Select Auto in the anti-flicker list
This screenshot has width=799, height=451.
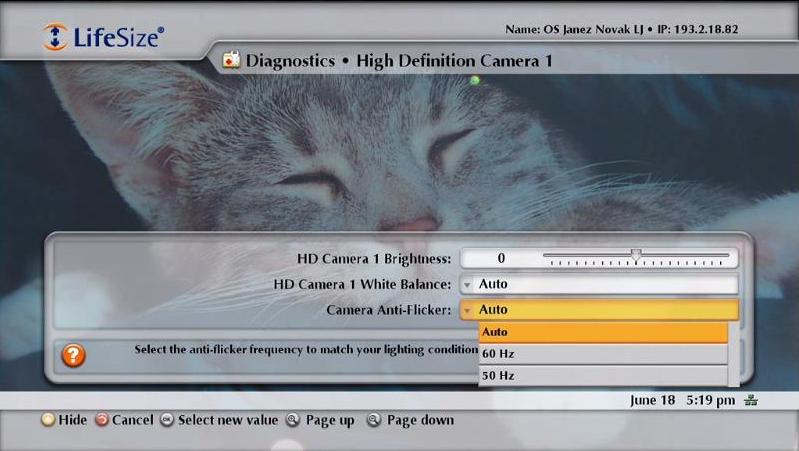pyautogui.click(x=603, y=332)
